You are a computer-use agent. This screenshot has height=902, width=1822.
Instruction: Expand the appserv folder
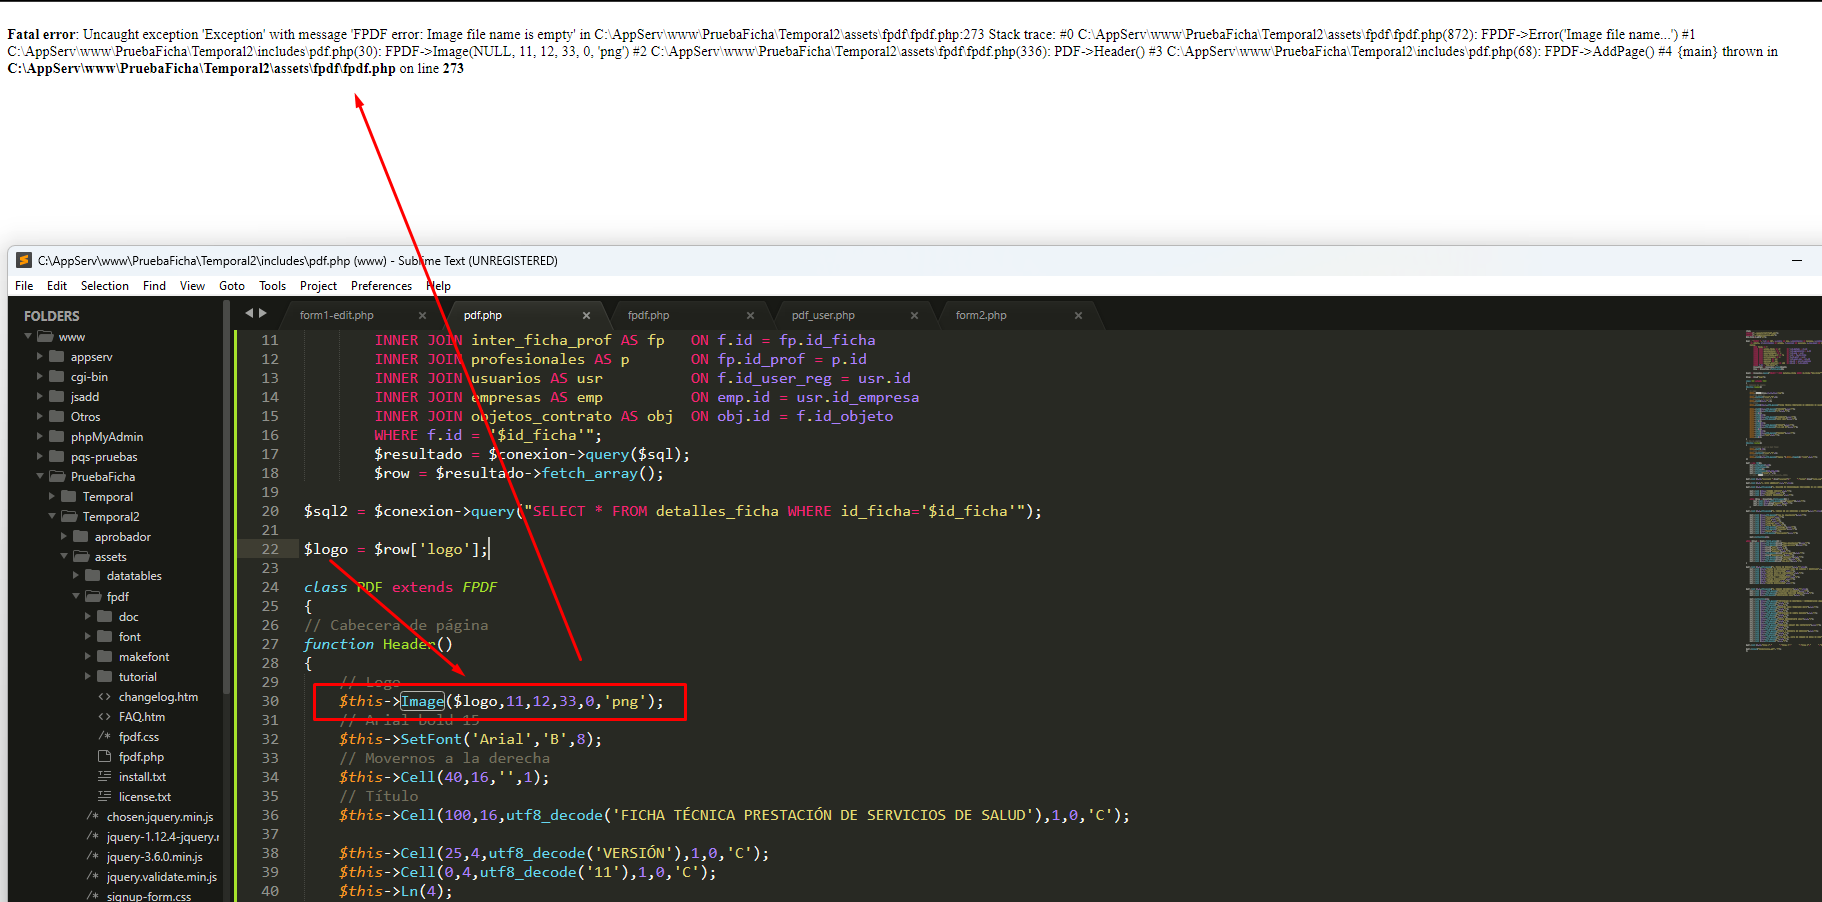point(40,357)
